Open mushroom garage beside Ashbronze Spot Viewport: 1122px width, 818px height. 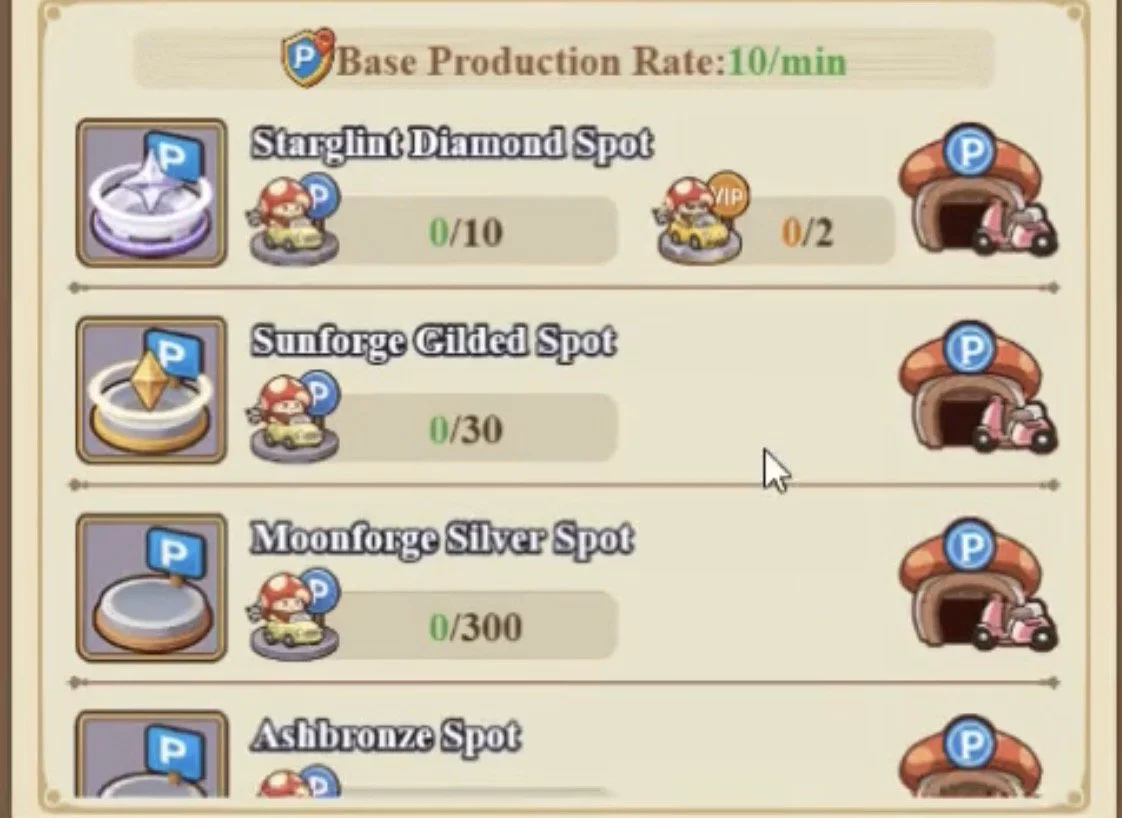click(970, 757)
